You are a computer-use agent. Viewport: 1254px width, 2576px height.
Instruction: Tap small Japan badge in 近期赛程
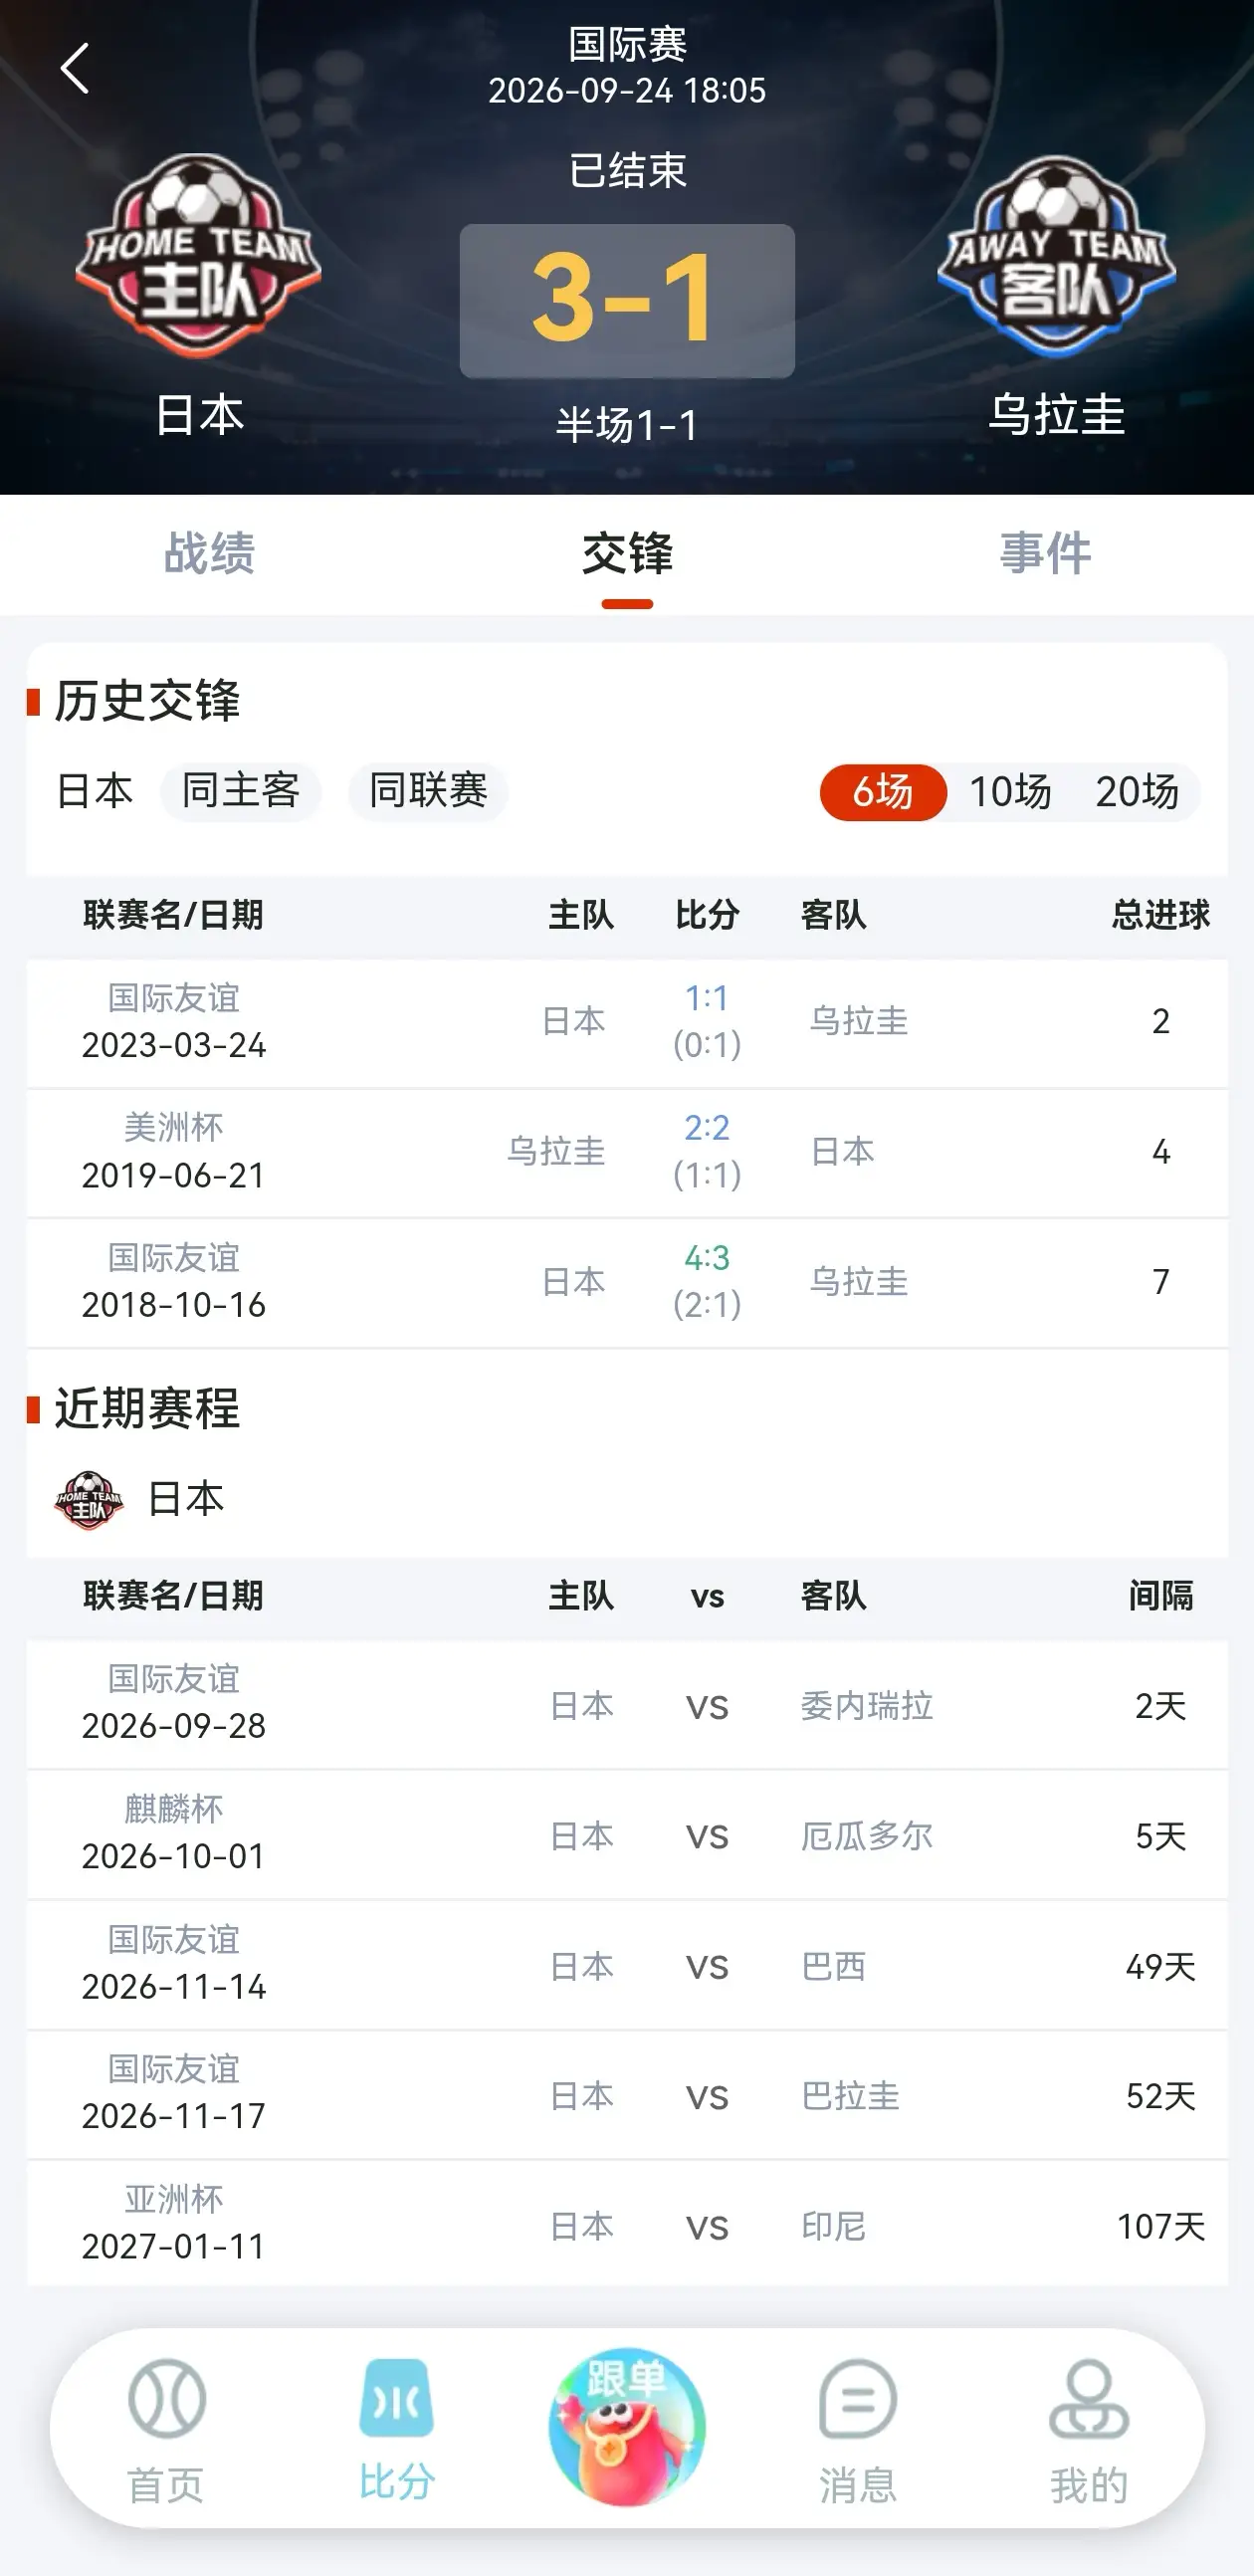pyautogui.click(x=89, y=1500)
